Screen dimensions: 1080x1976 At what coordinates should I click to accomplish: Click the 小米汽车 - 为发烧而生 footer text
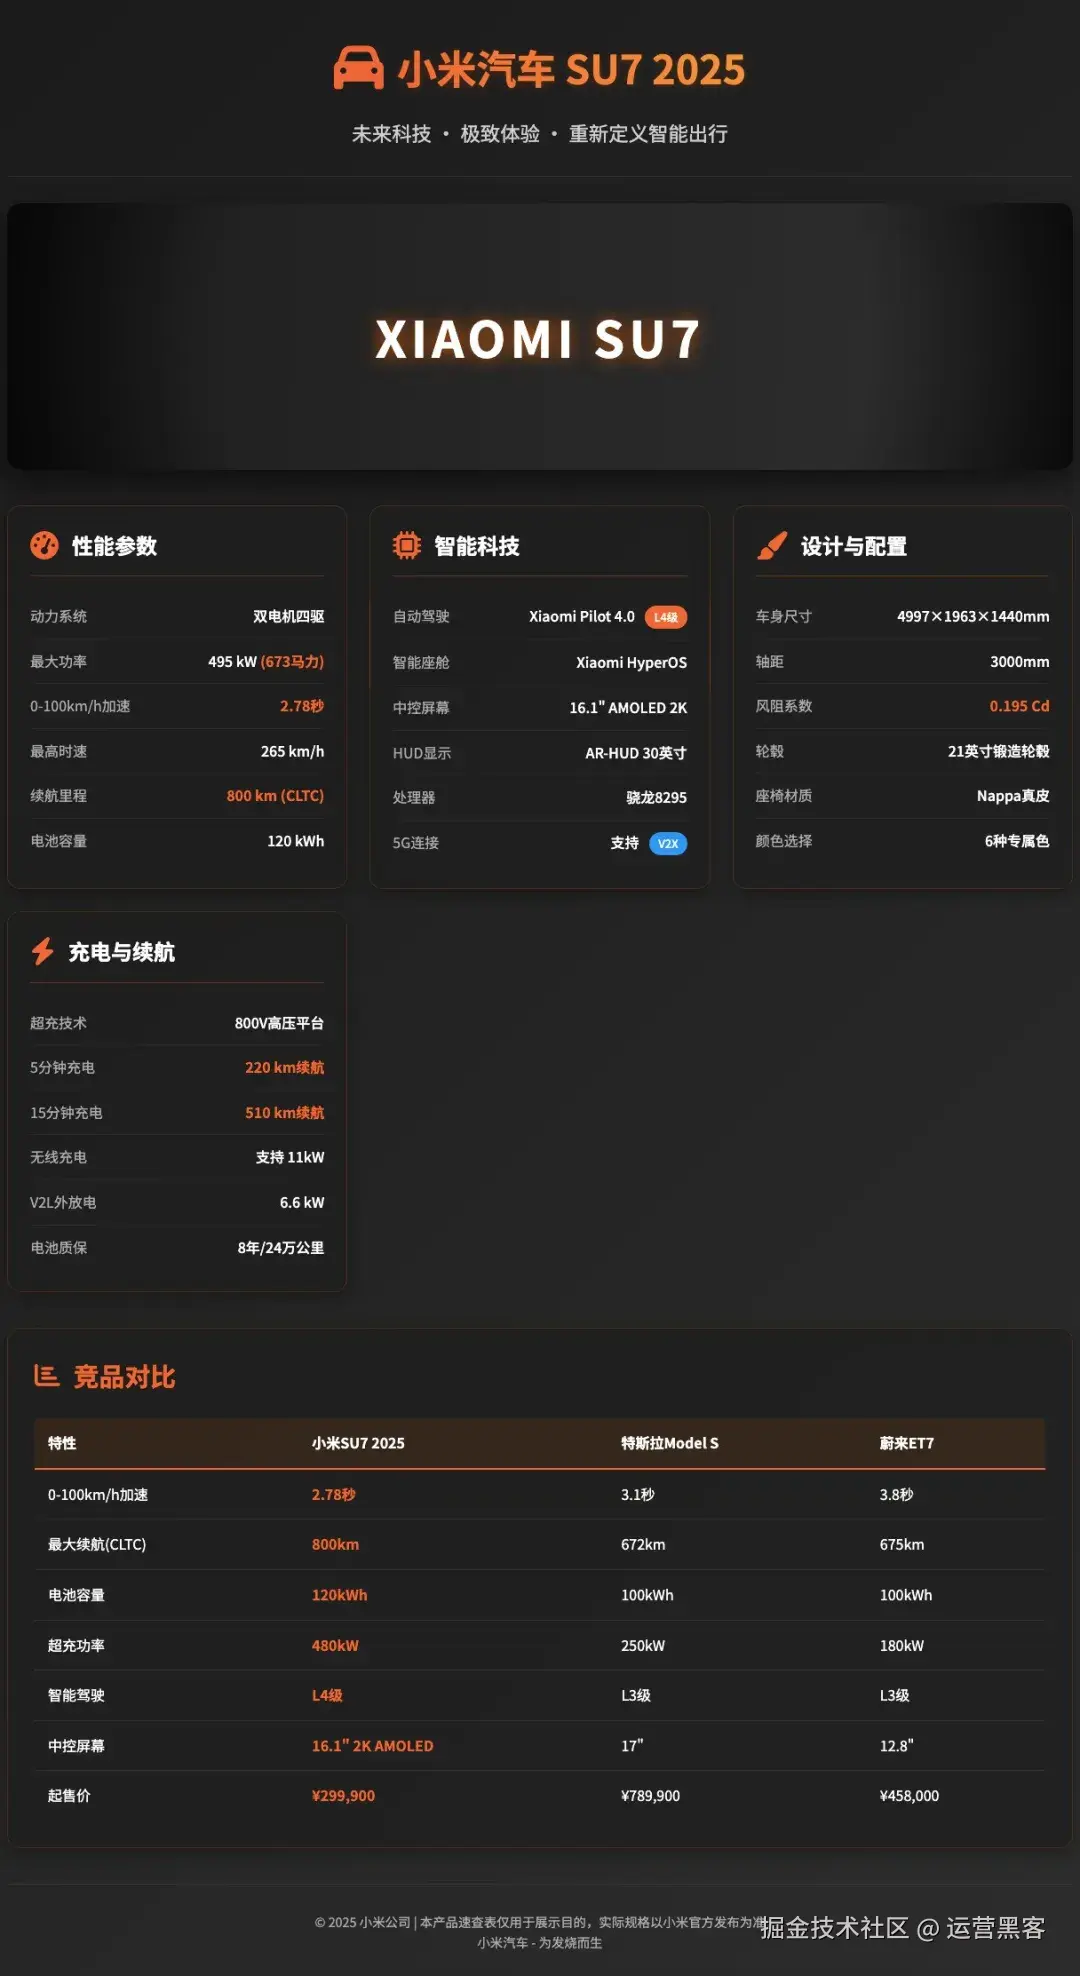pyautogui.click(x=540, y=1943)
